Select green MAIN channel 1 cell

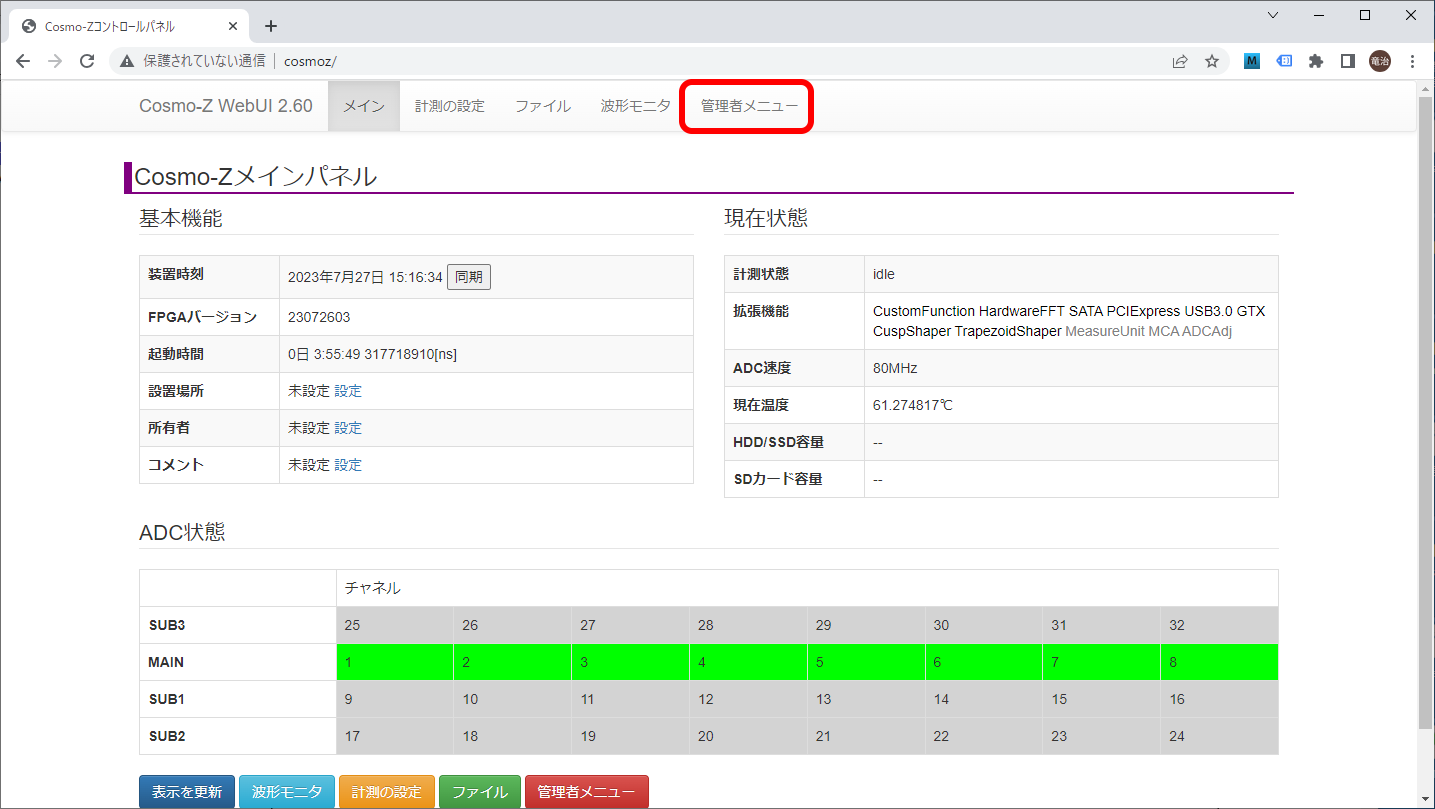coord(394,662)
